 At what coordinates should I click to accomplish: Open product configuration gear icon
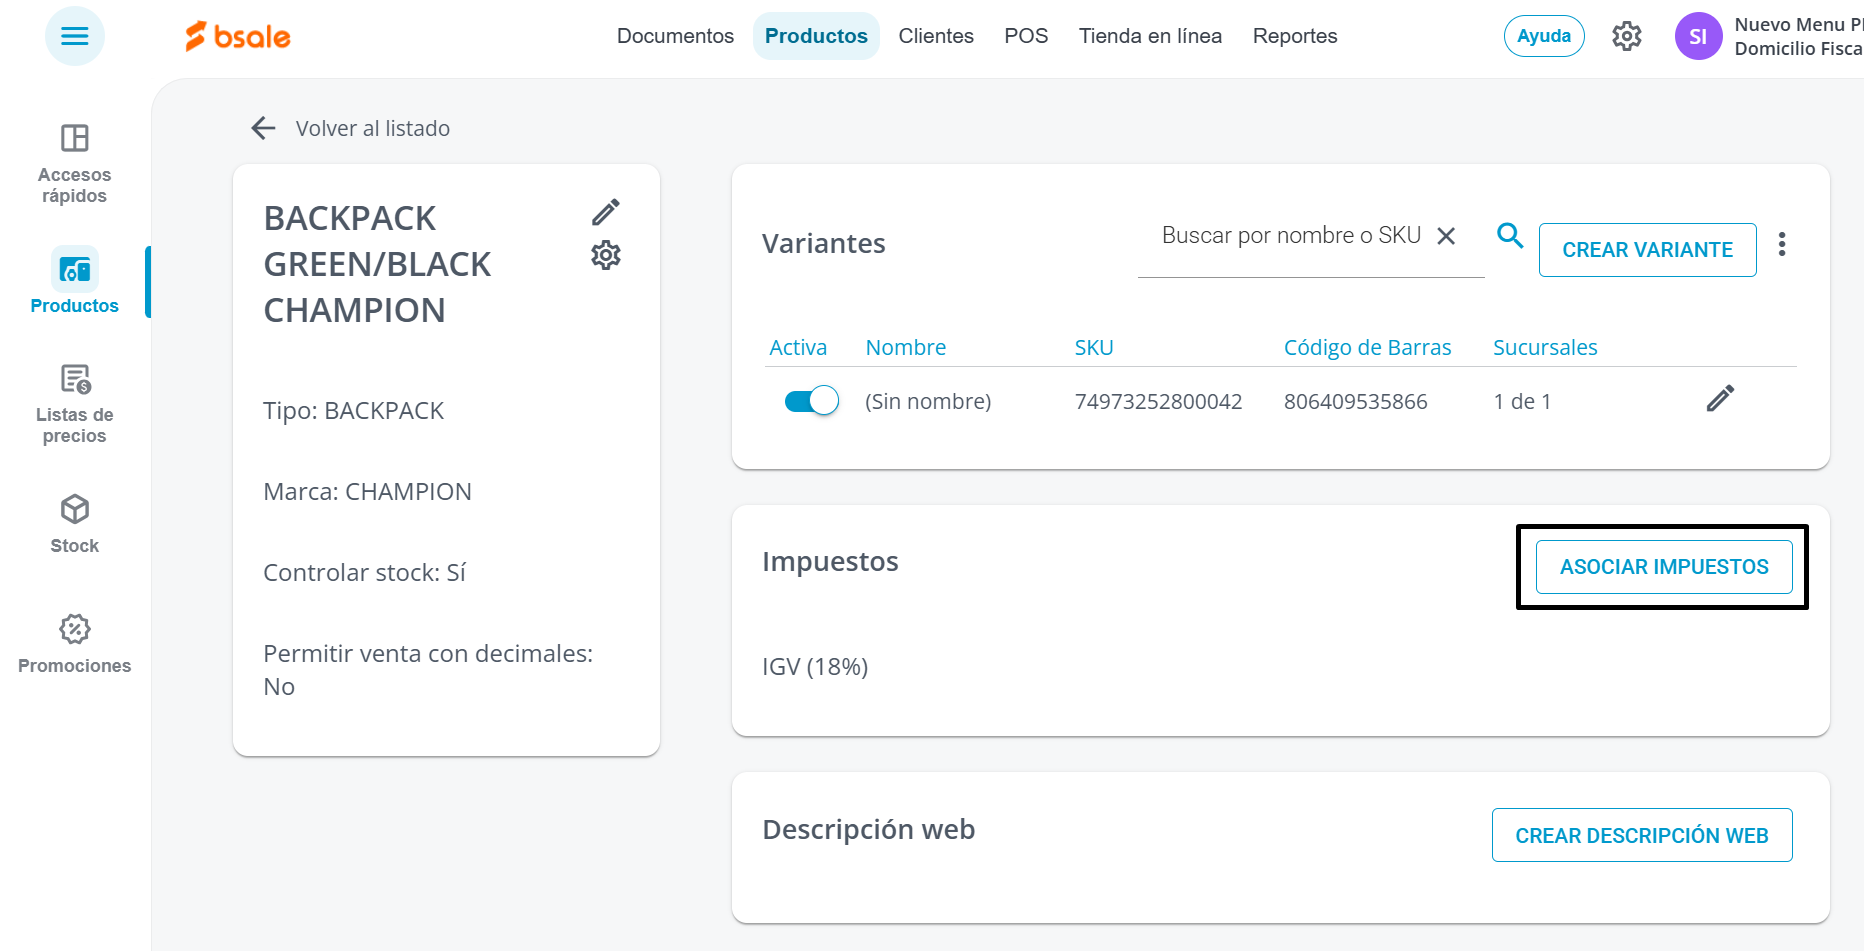(x=606, y=256)
